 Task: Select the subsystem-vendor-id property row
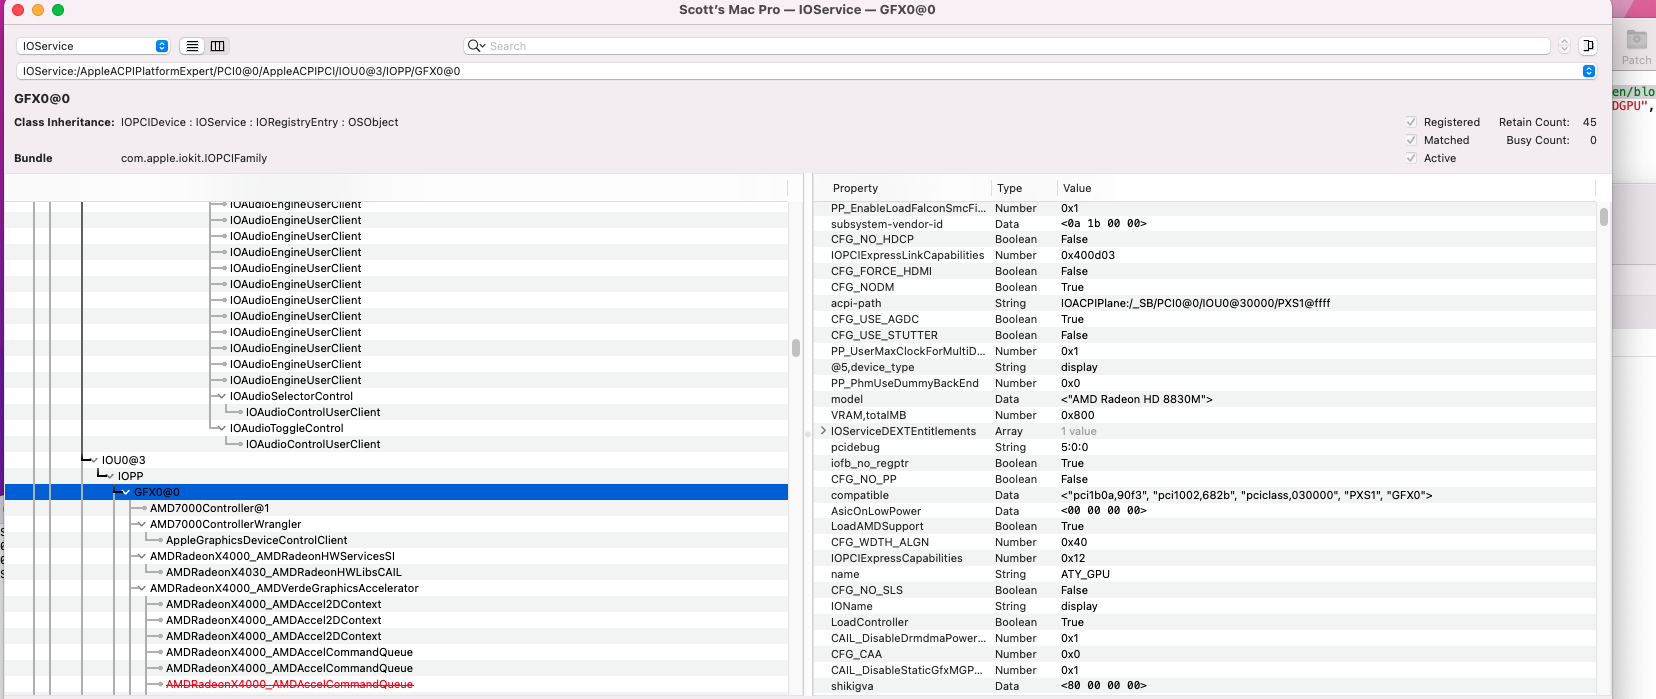coord(1205,224)
